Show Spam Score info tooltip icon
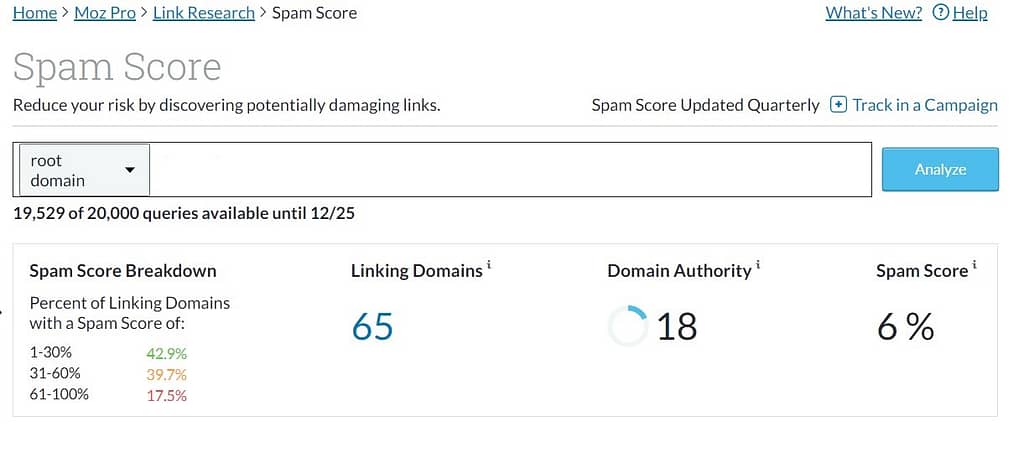The width and height of the screenshot is (1024, 459). (974, 264)
